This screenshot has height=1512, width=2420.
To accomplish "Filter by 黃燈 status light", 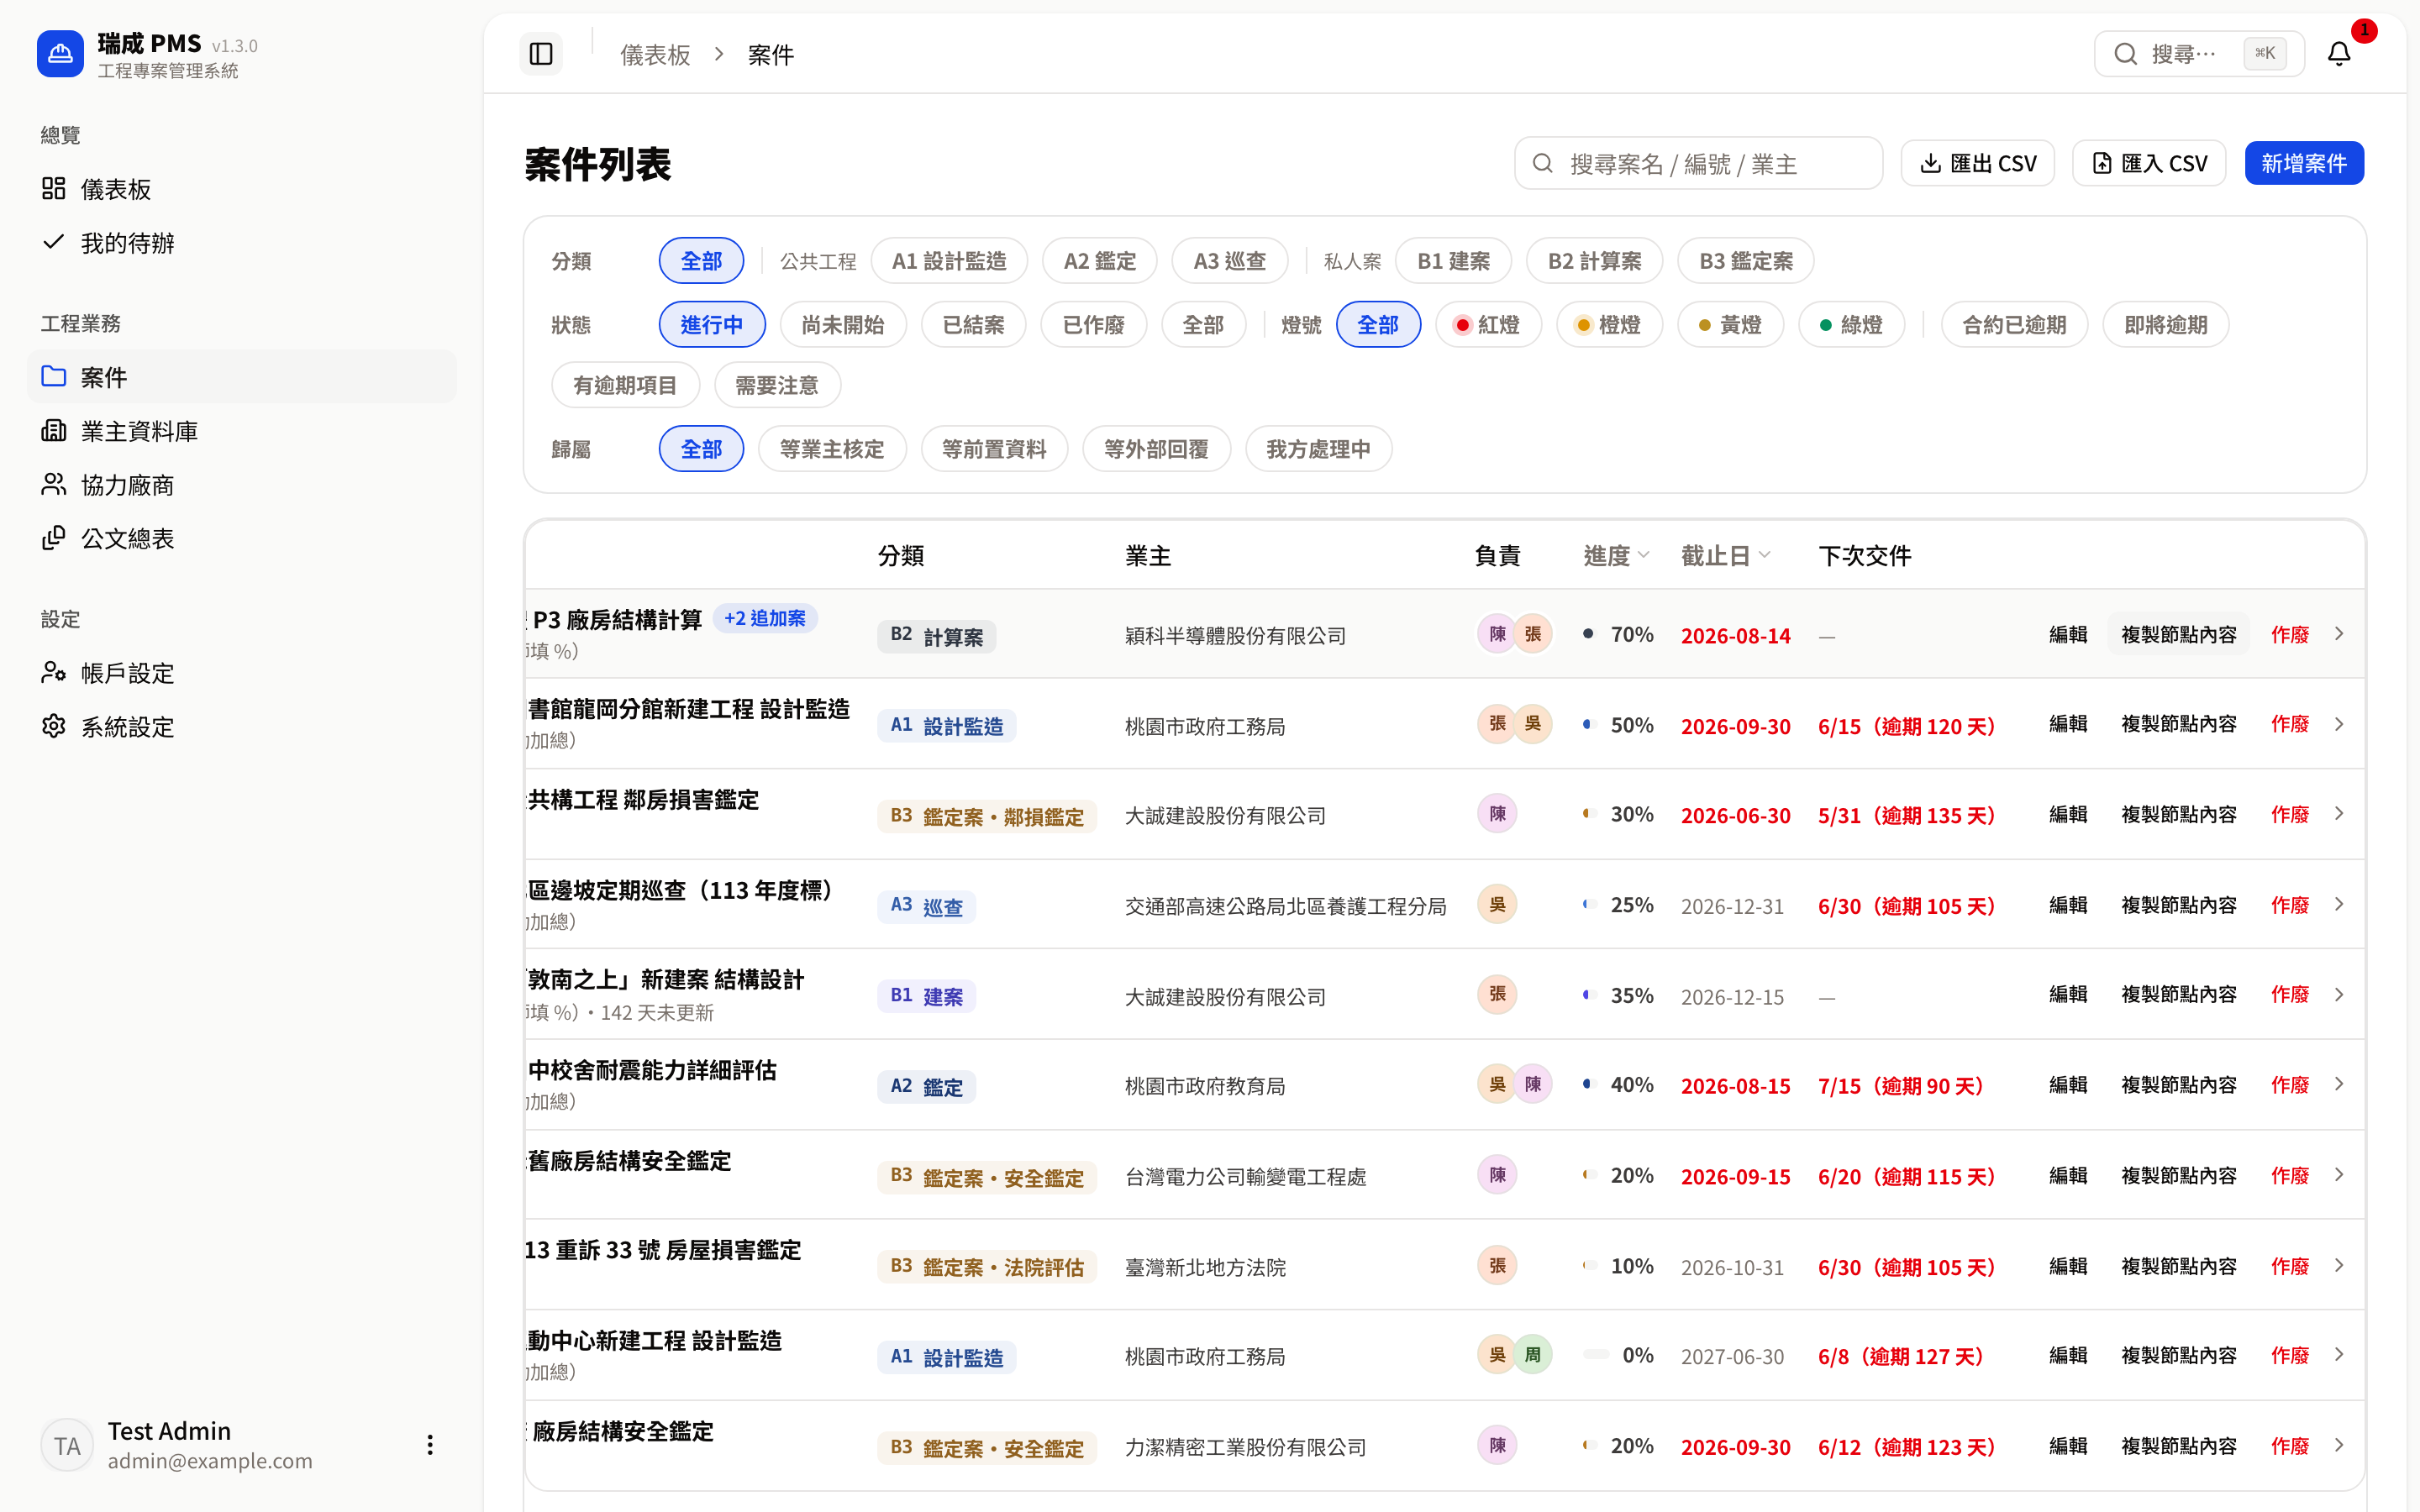I will click(x=1730, y=325).
